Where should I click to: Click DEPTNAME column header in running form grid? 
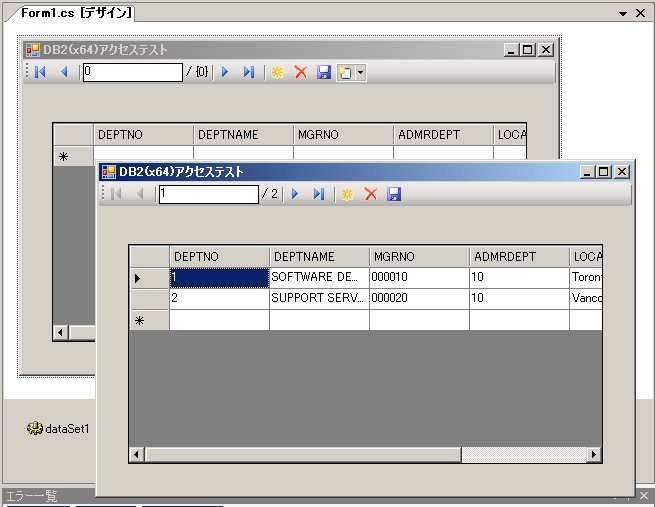click(x=319, y=256)
